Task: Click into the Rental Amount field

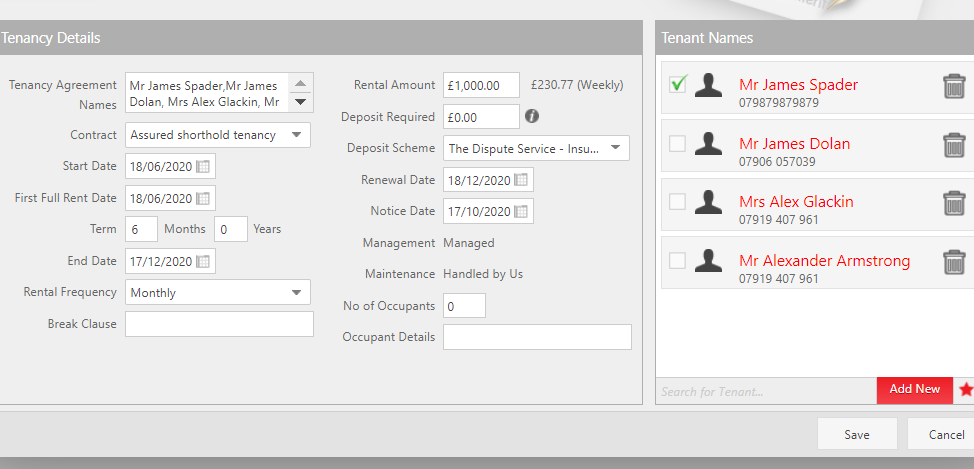Action: [x=481, y=85]
